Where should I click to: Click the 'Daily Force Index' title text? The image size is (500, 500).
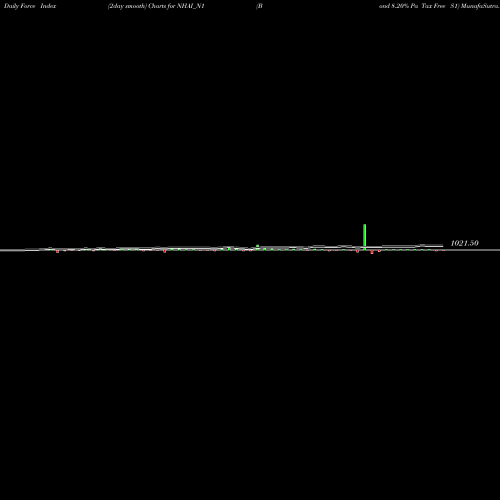(x=30, y=6)
